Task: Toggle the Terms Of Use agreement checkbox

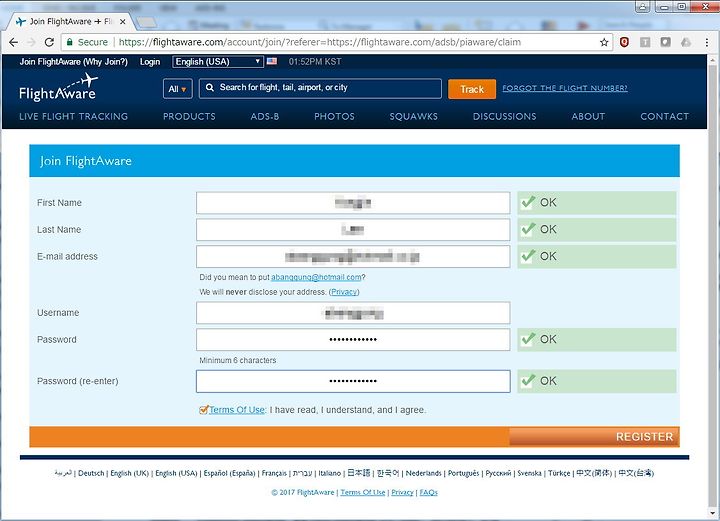Action: click(x=203, y=409)
